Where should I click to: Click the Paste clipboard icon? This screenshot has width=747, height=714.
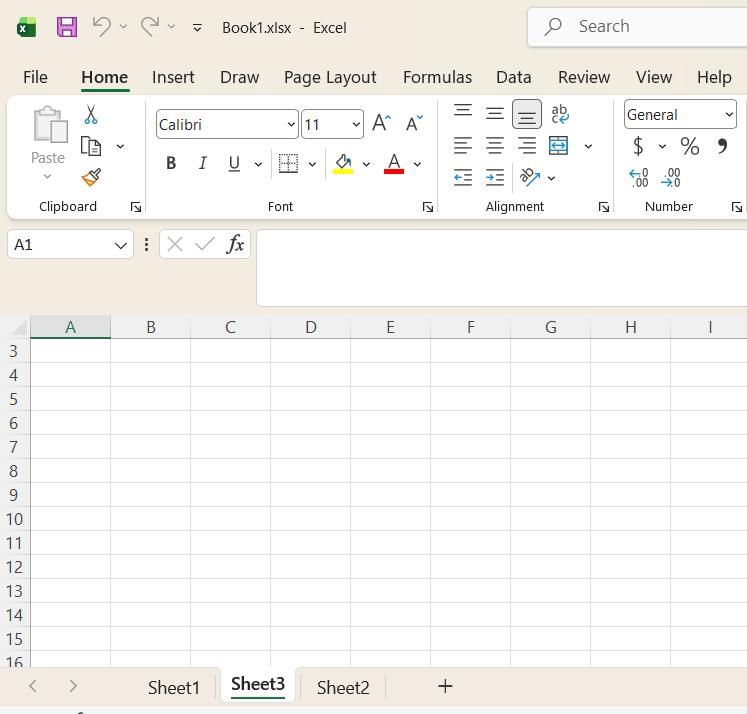pyautogui.click(x=50, y=124)
